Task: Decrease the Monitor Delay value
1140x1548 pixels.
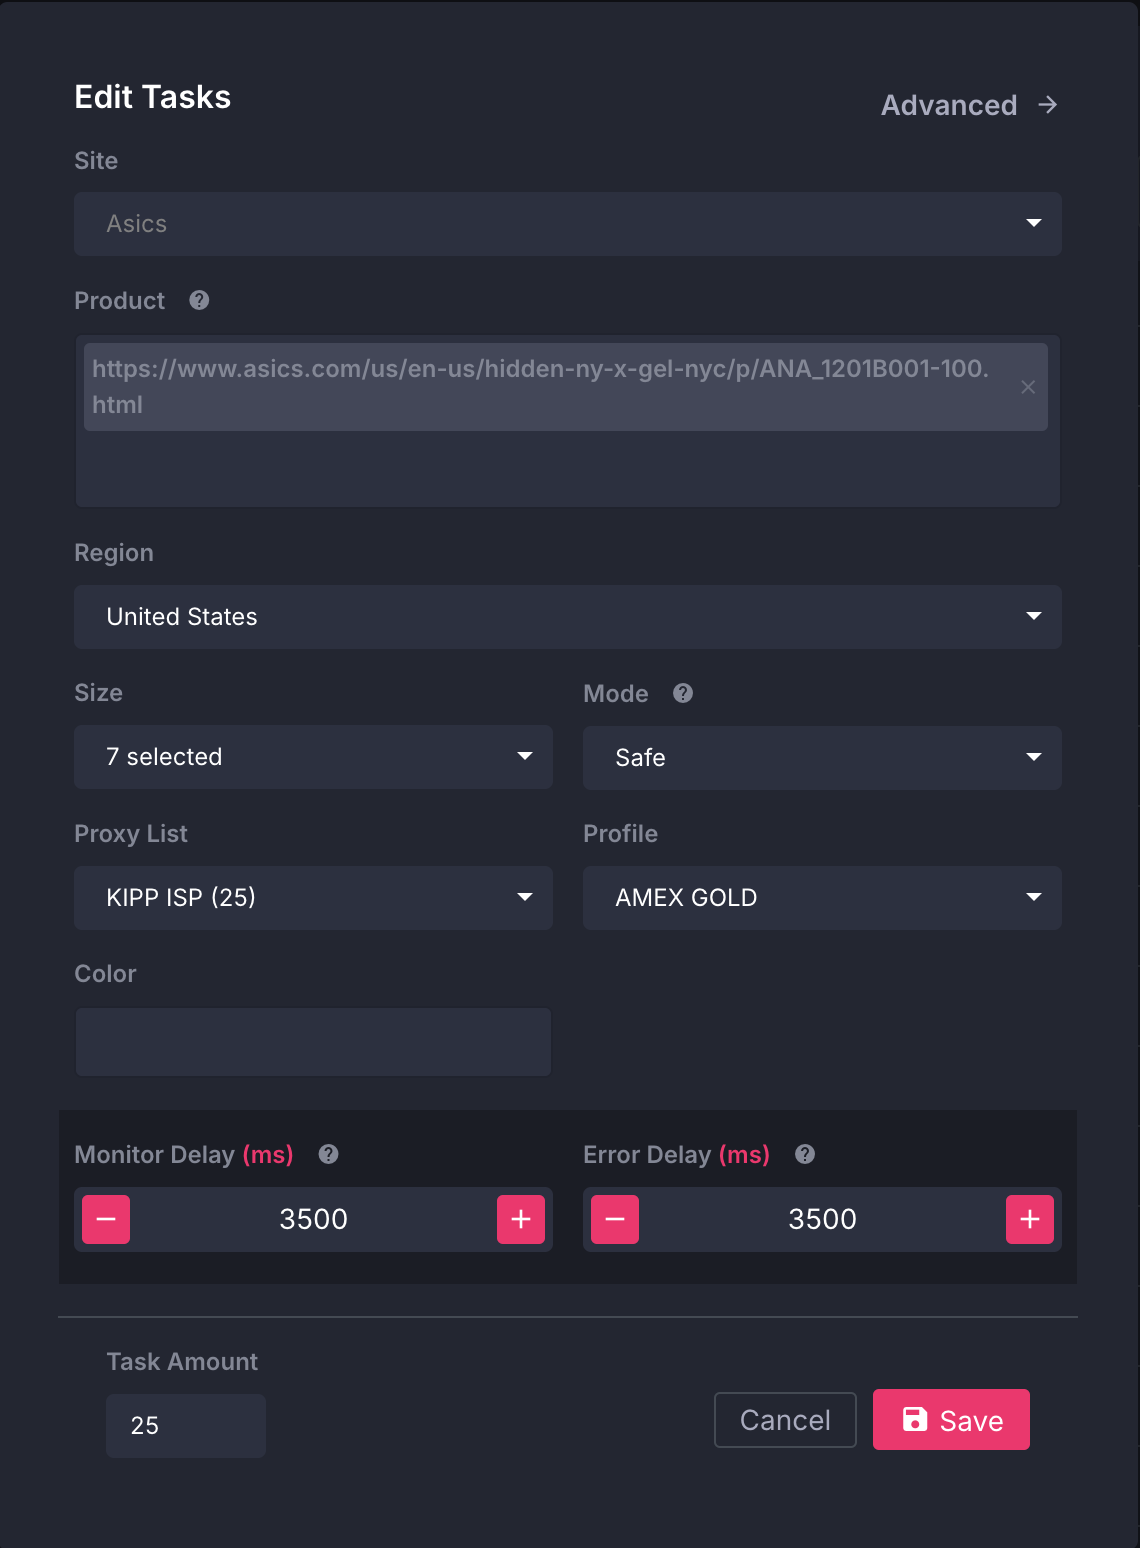Action: tap(106, 1219)
